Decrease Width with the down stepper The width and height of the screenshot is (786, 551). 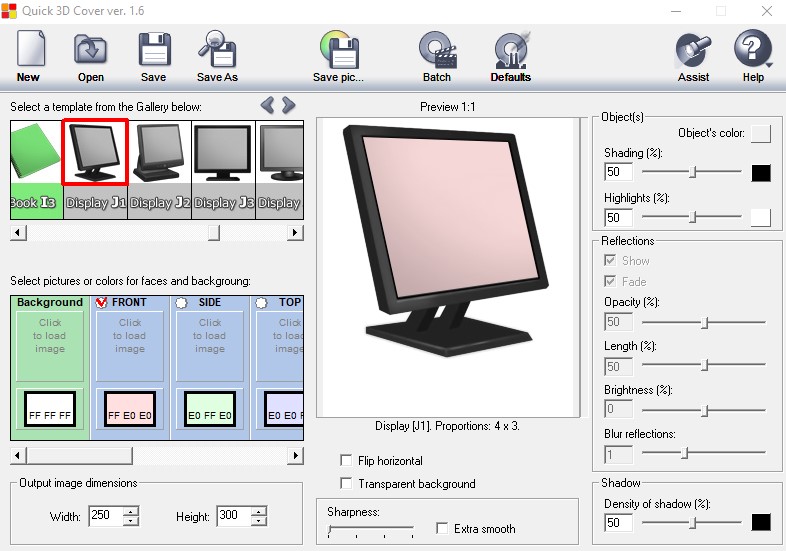pyautogui.click(x=131, y=520)
